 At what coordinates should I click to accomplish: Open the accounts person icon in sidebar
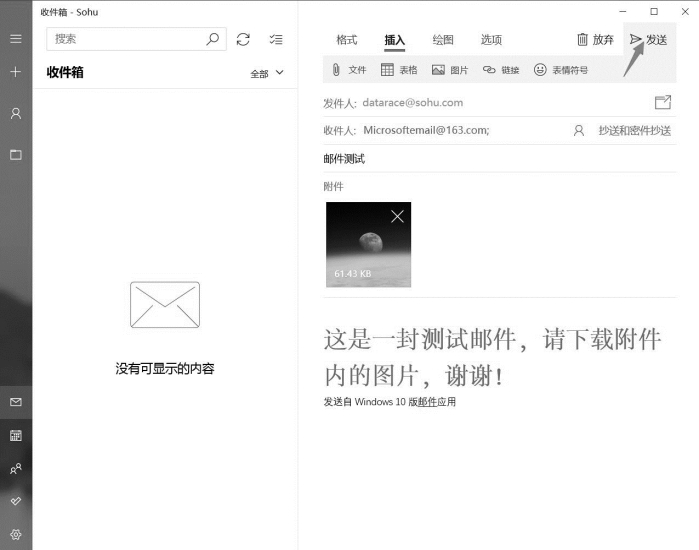16,114
